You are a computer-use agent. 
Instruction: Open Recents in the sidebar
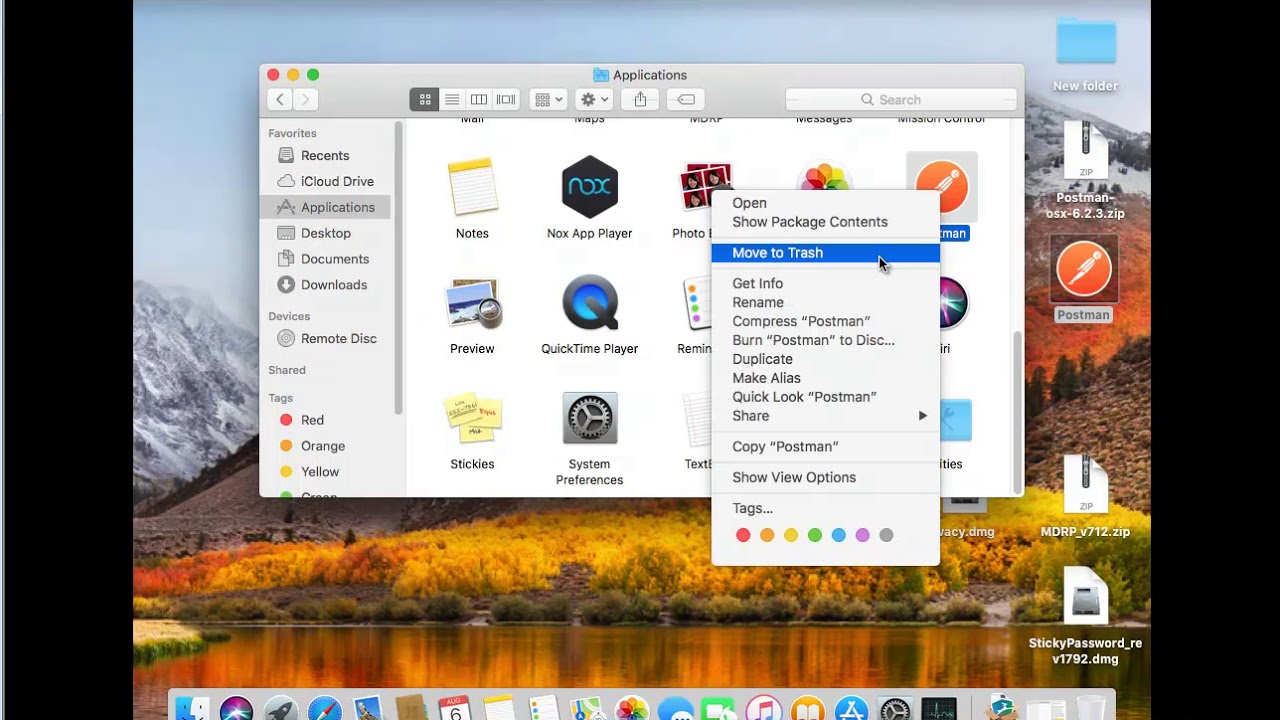click(324, 155)
